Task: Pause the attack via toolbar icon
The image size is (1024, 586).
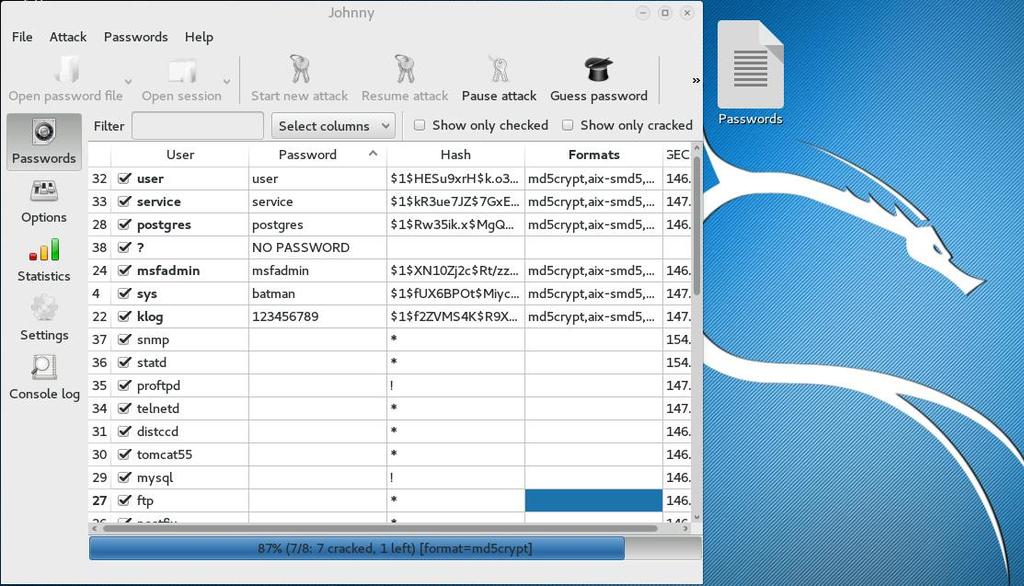Action: click(499, 69)
